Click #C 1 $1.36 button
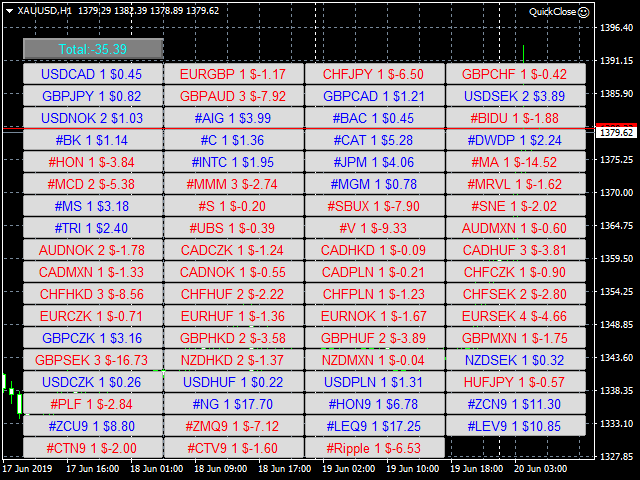 [234, 140]
